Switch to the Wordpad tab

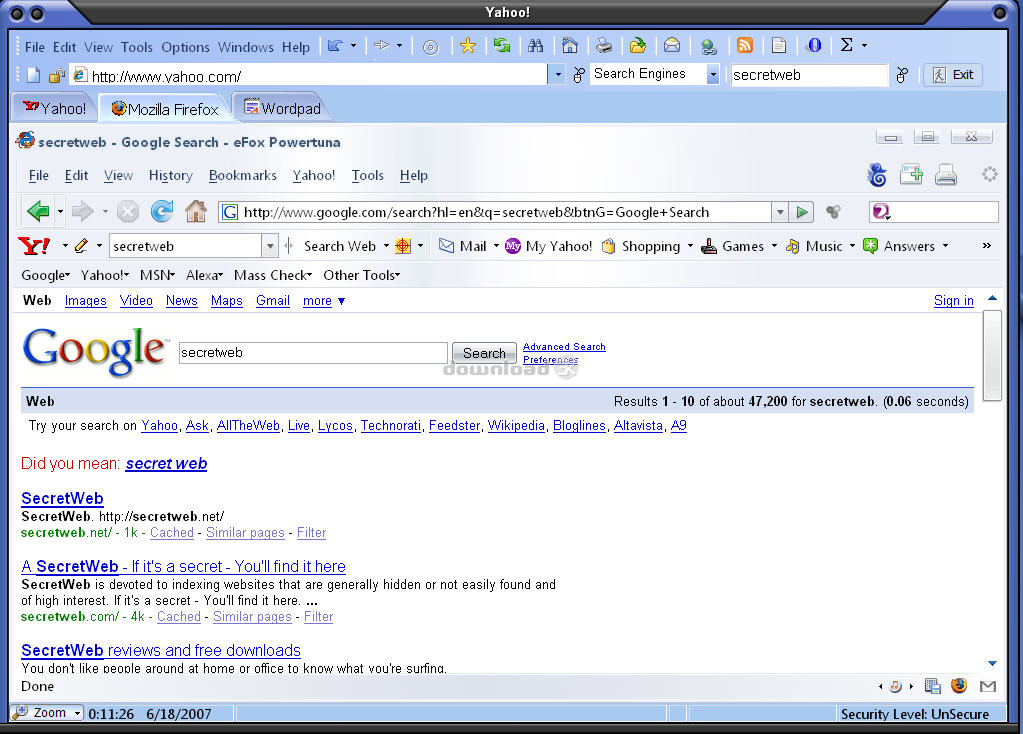coord(283,108)
